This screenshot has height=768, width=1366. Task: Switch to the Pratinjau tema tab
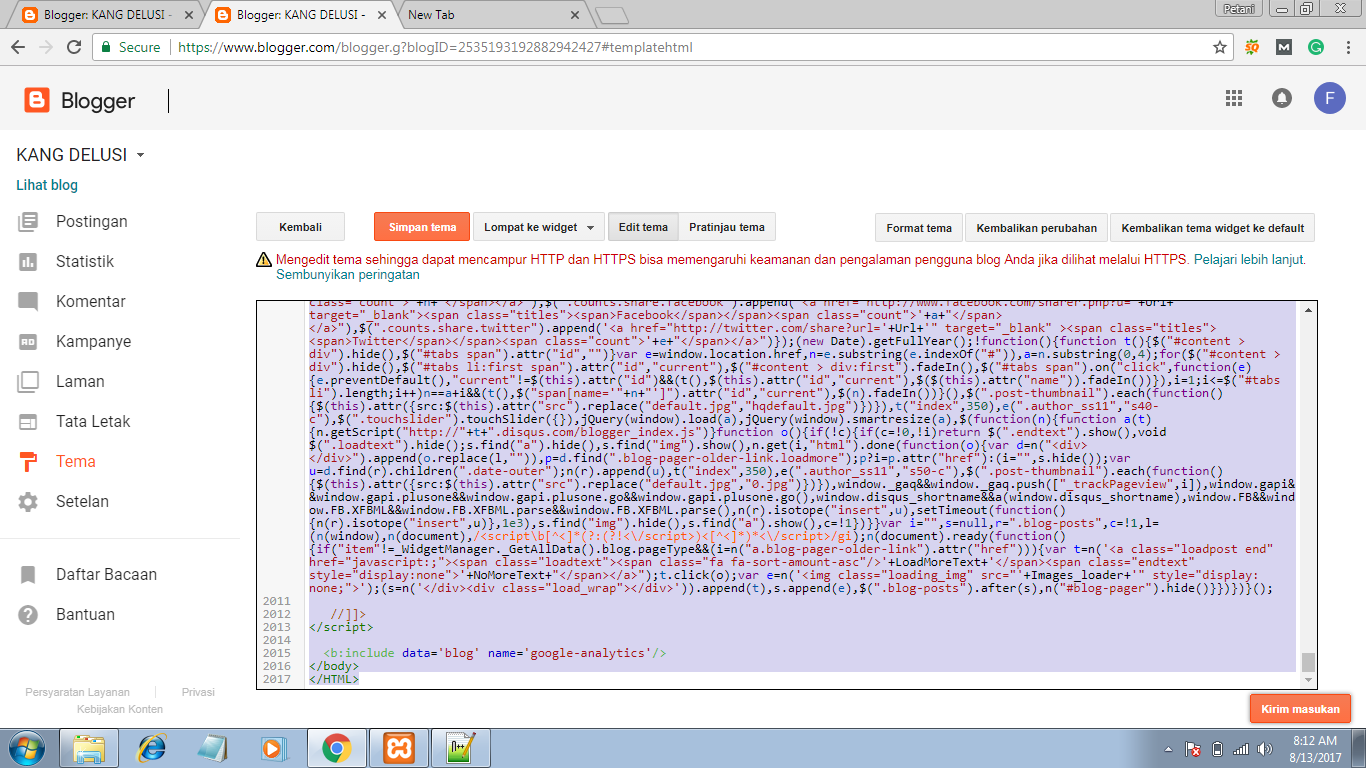(726, 227)
